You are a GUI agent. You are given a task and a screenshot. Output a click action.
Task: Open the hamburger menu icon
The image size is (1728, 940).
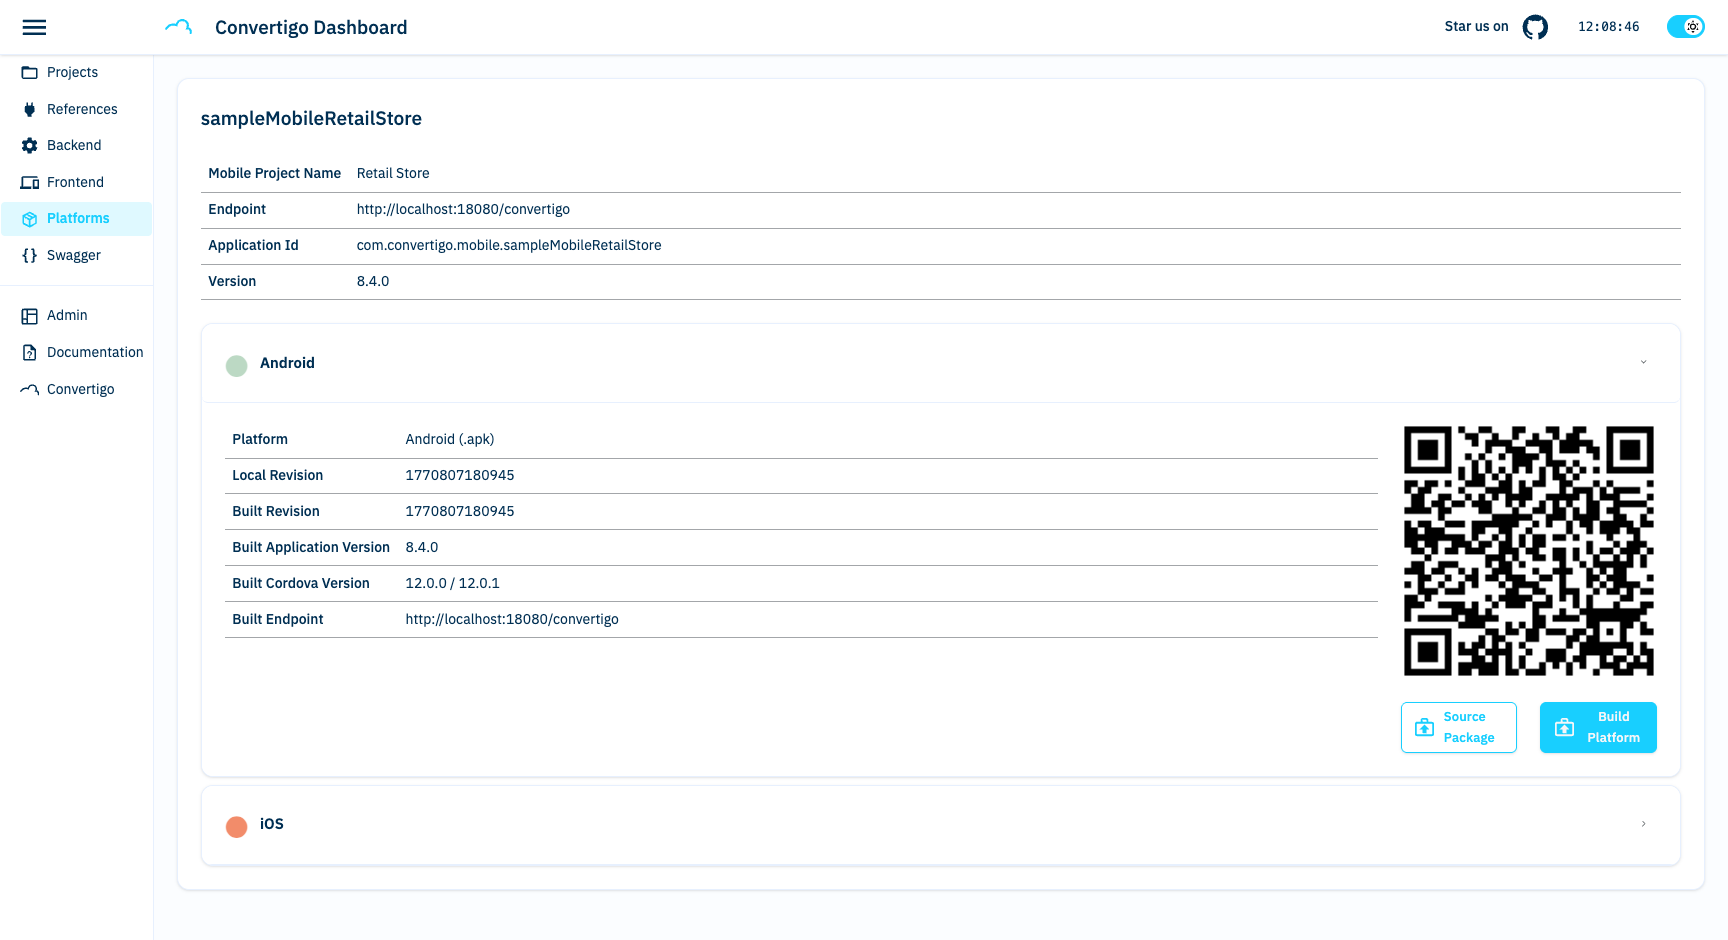(34, 27)
